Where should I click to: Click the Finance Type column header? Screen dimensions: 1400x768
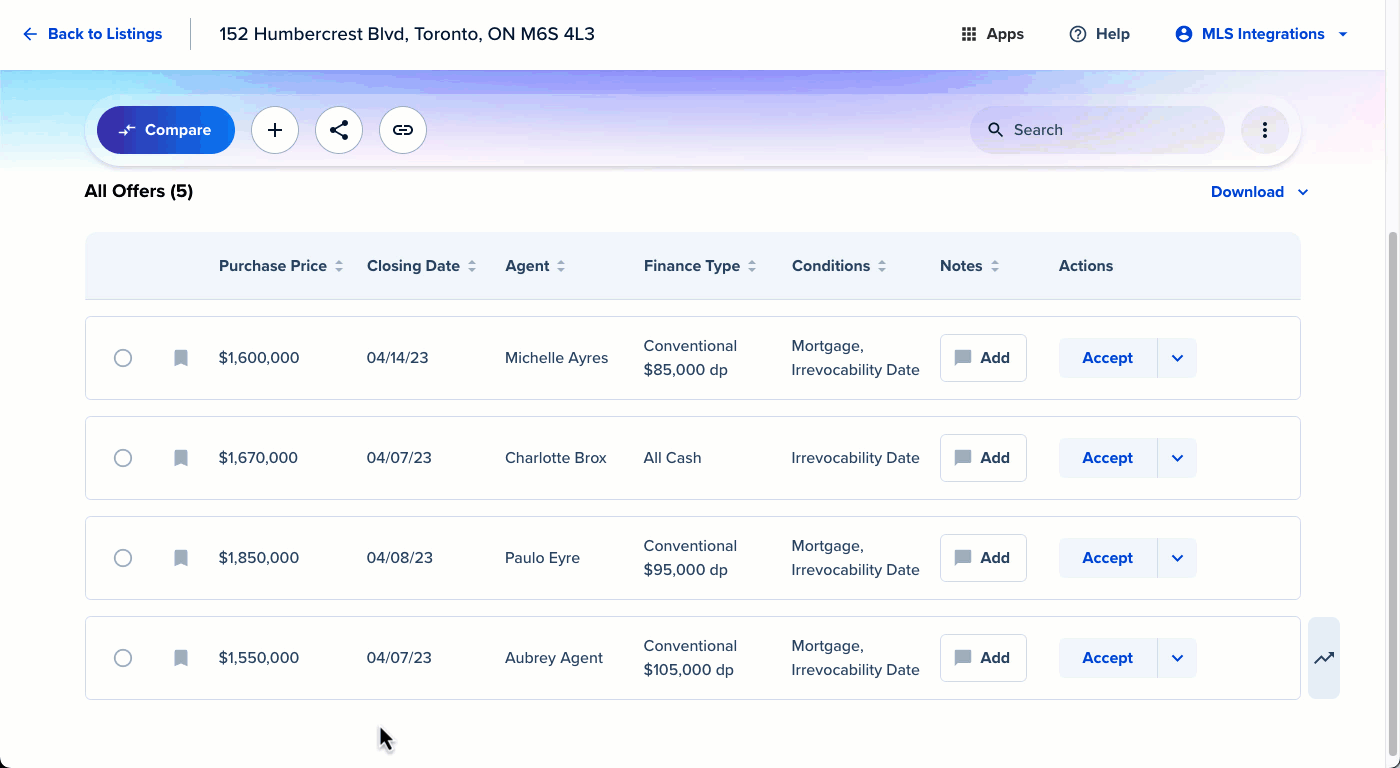692,266
